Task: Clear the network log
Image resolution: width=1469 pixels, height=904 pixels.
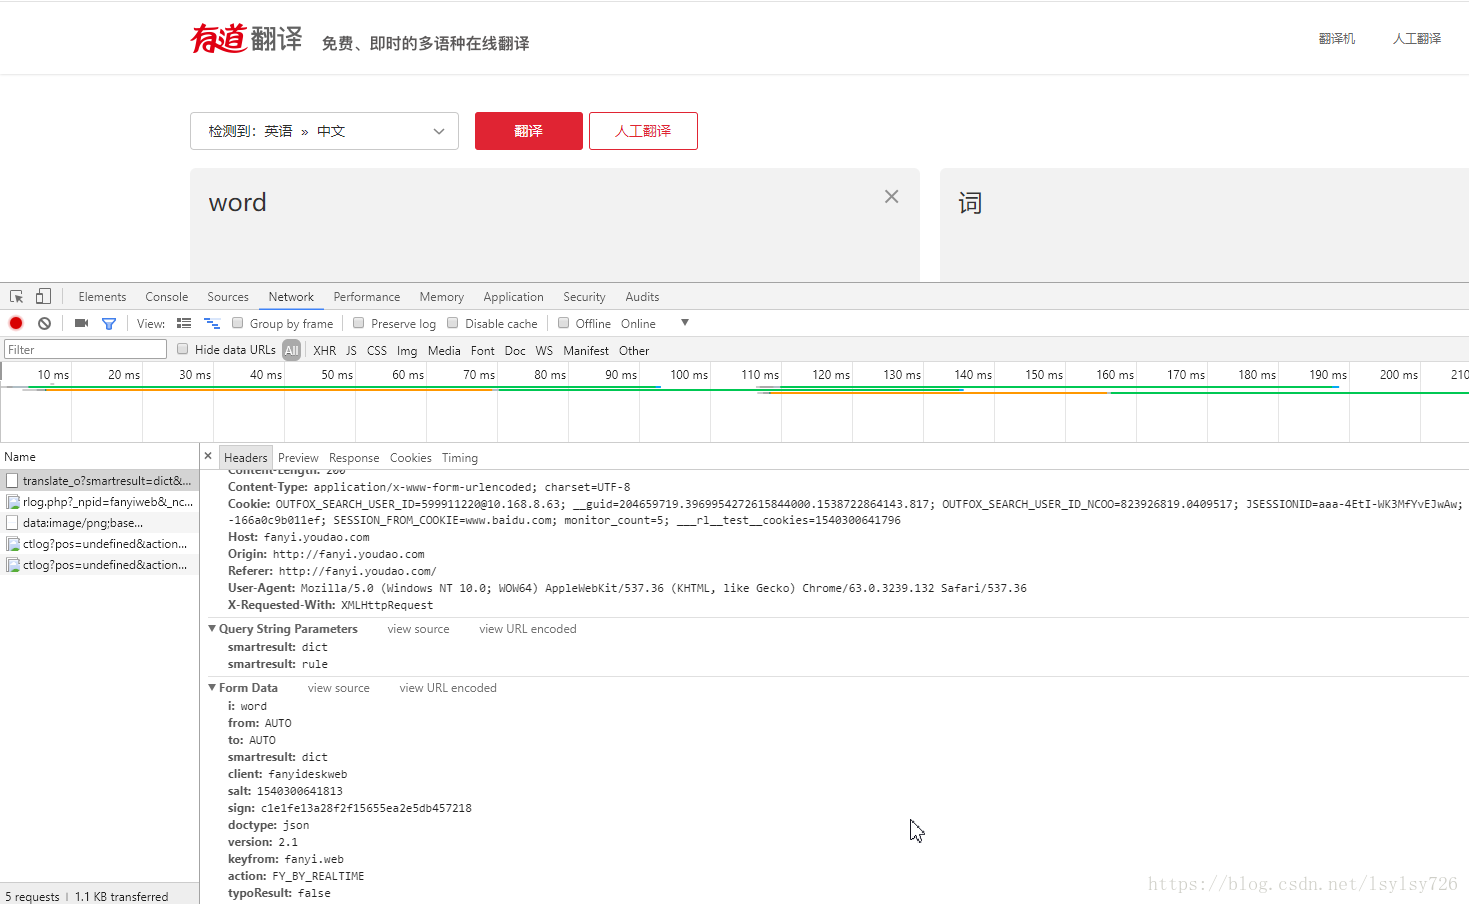Action: (44, 323)
